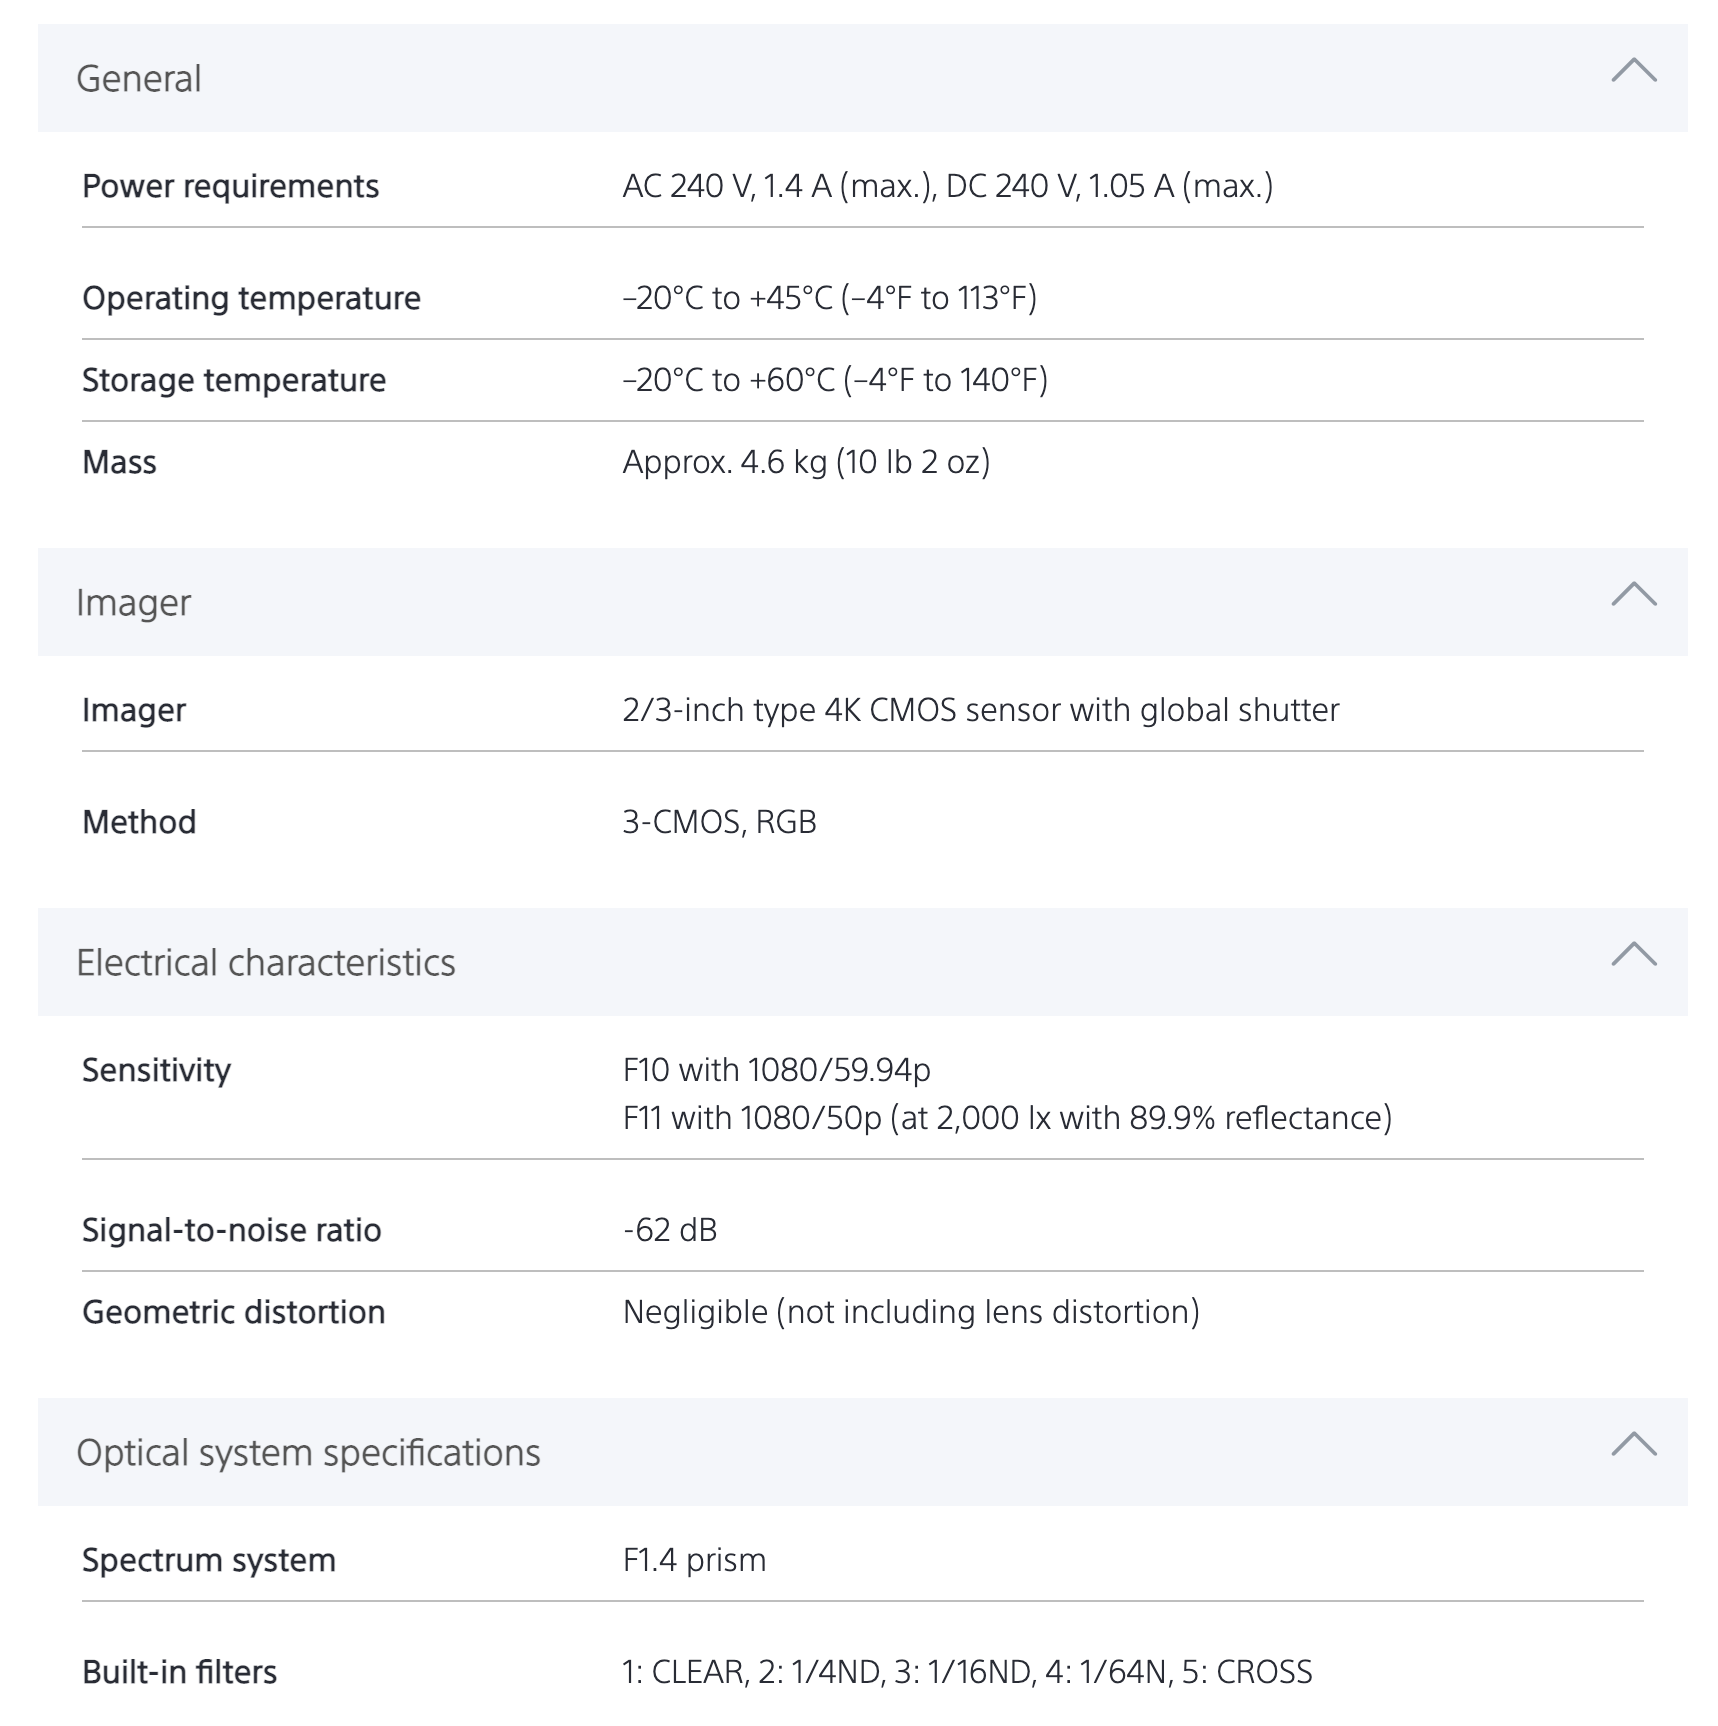Click the 2/3-inch 4K CMOS sensor value

pos(980,710)
